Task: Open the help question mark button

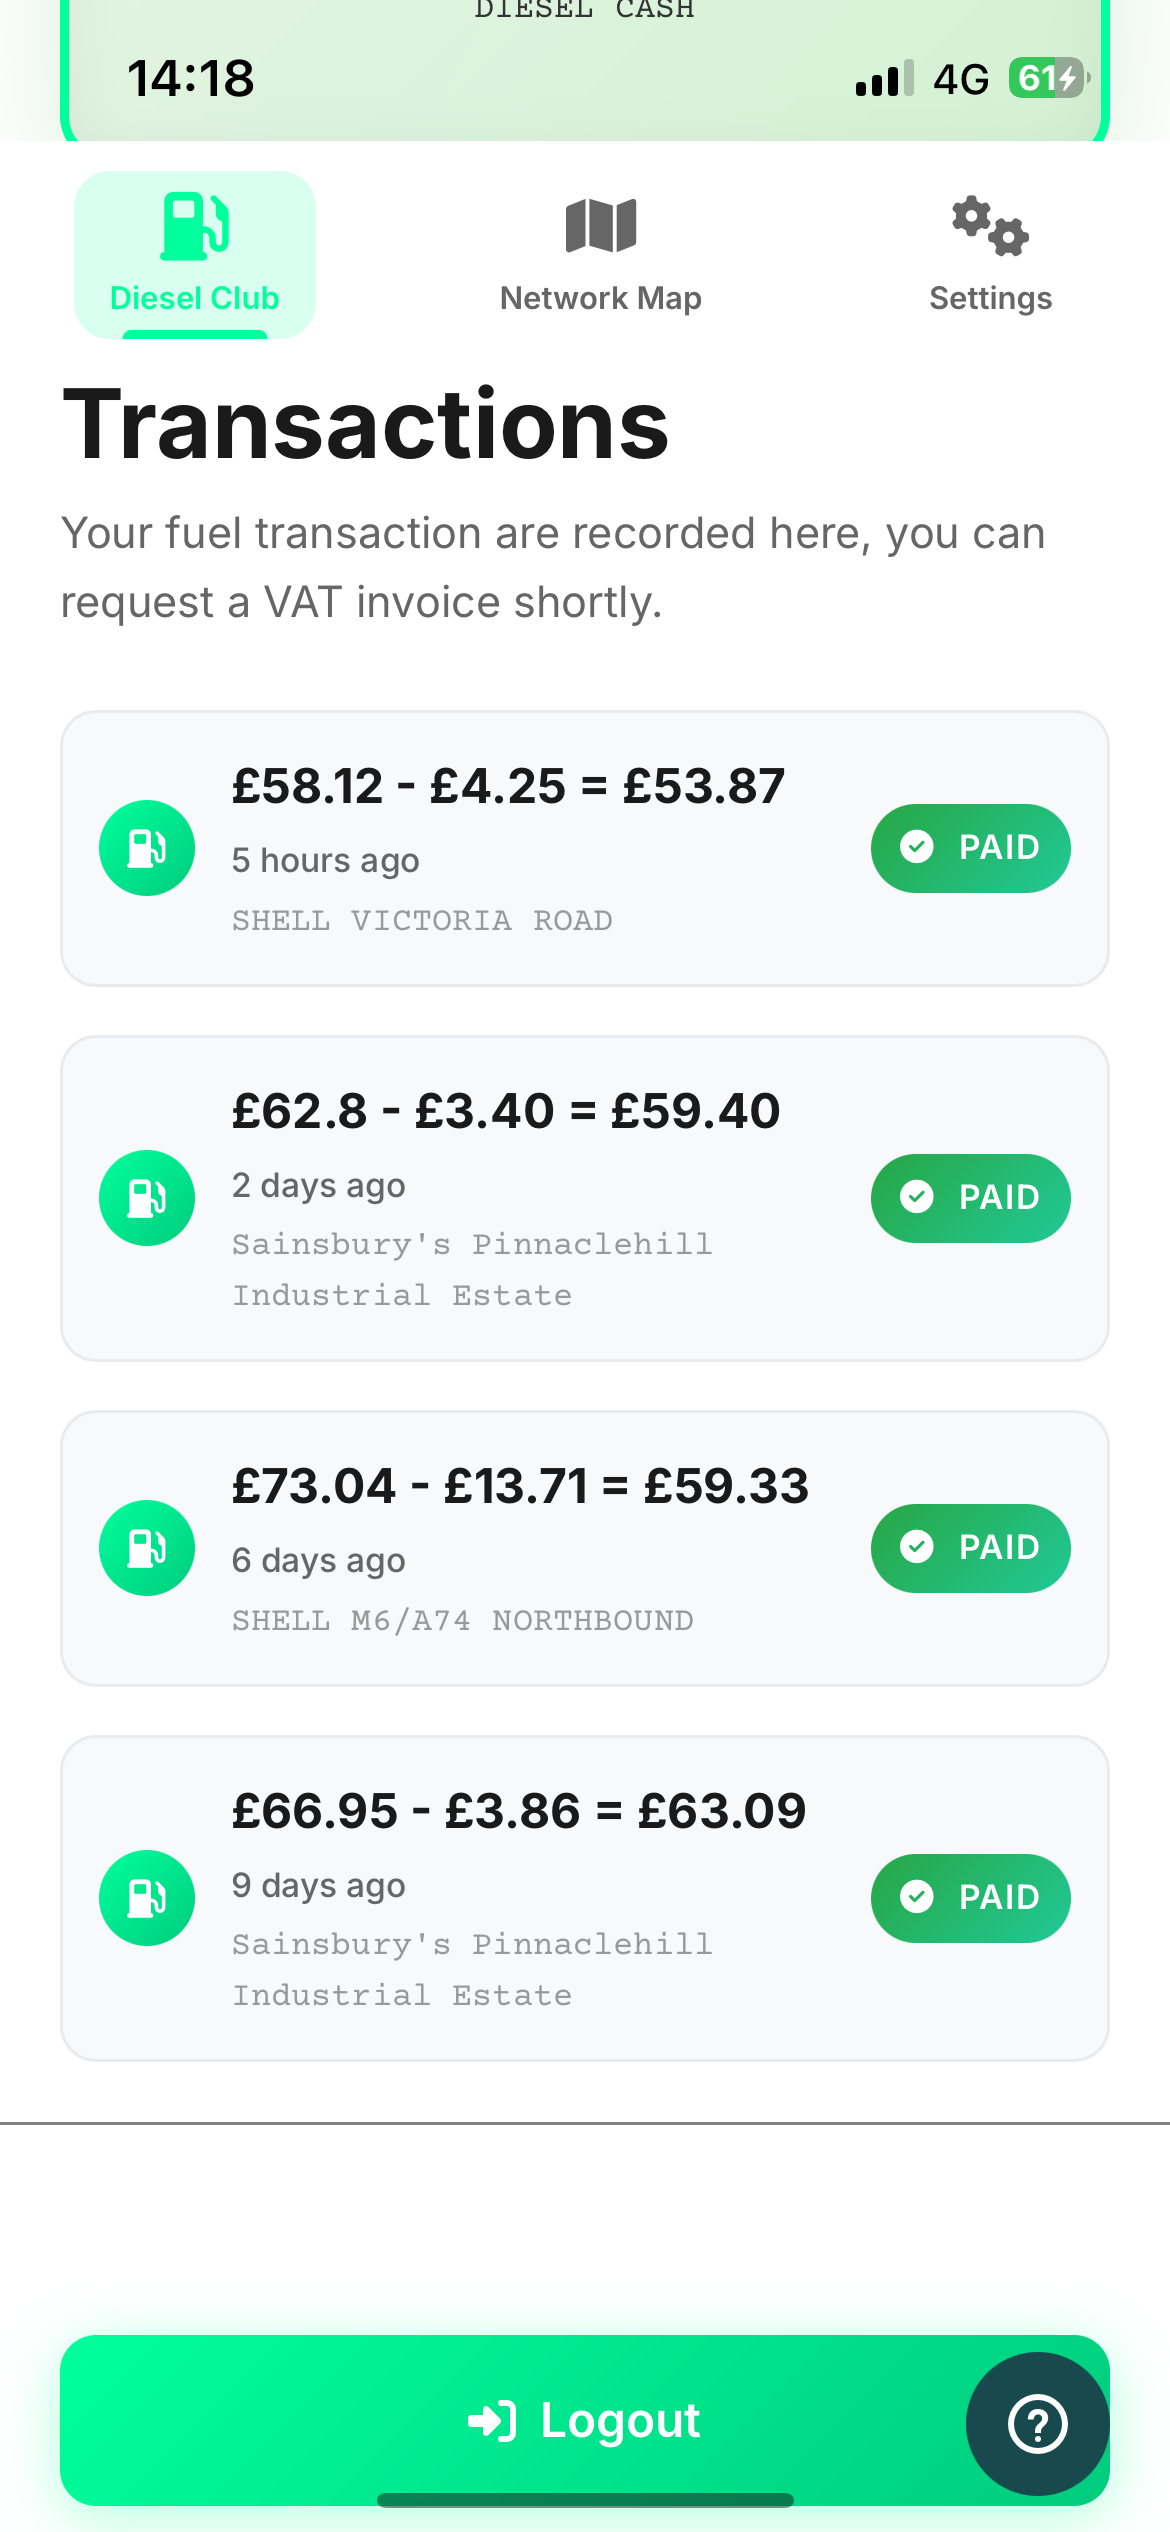Action: click(1037, 2424)
